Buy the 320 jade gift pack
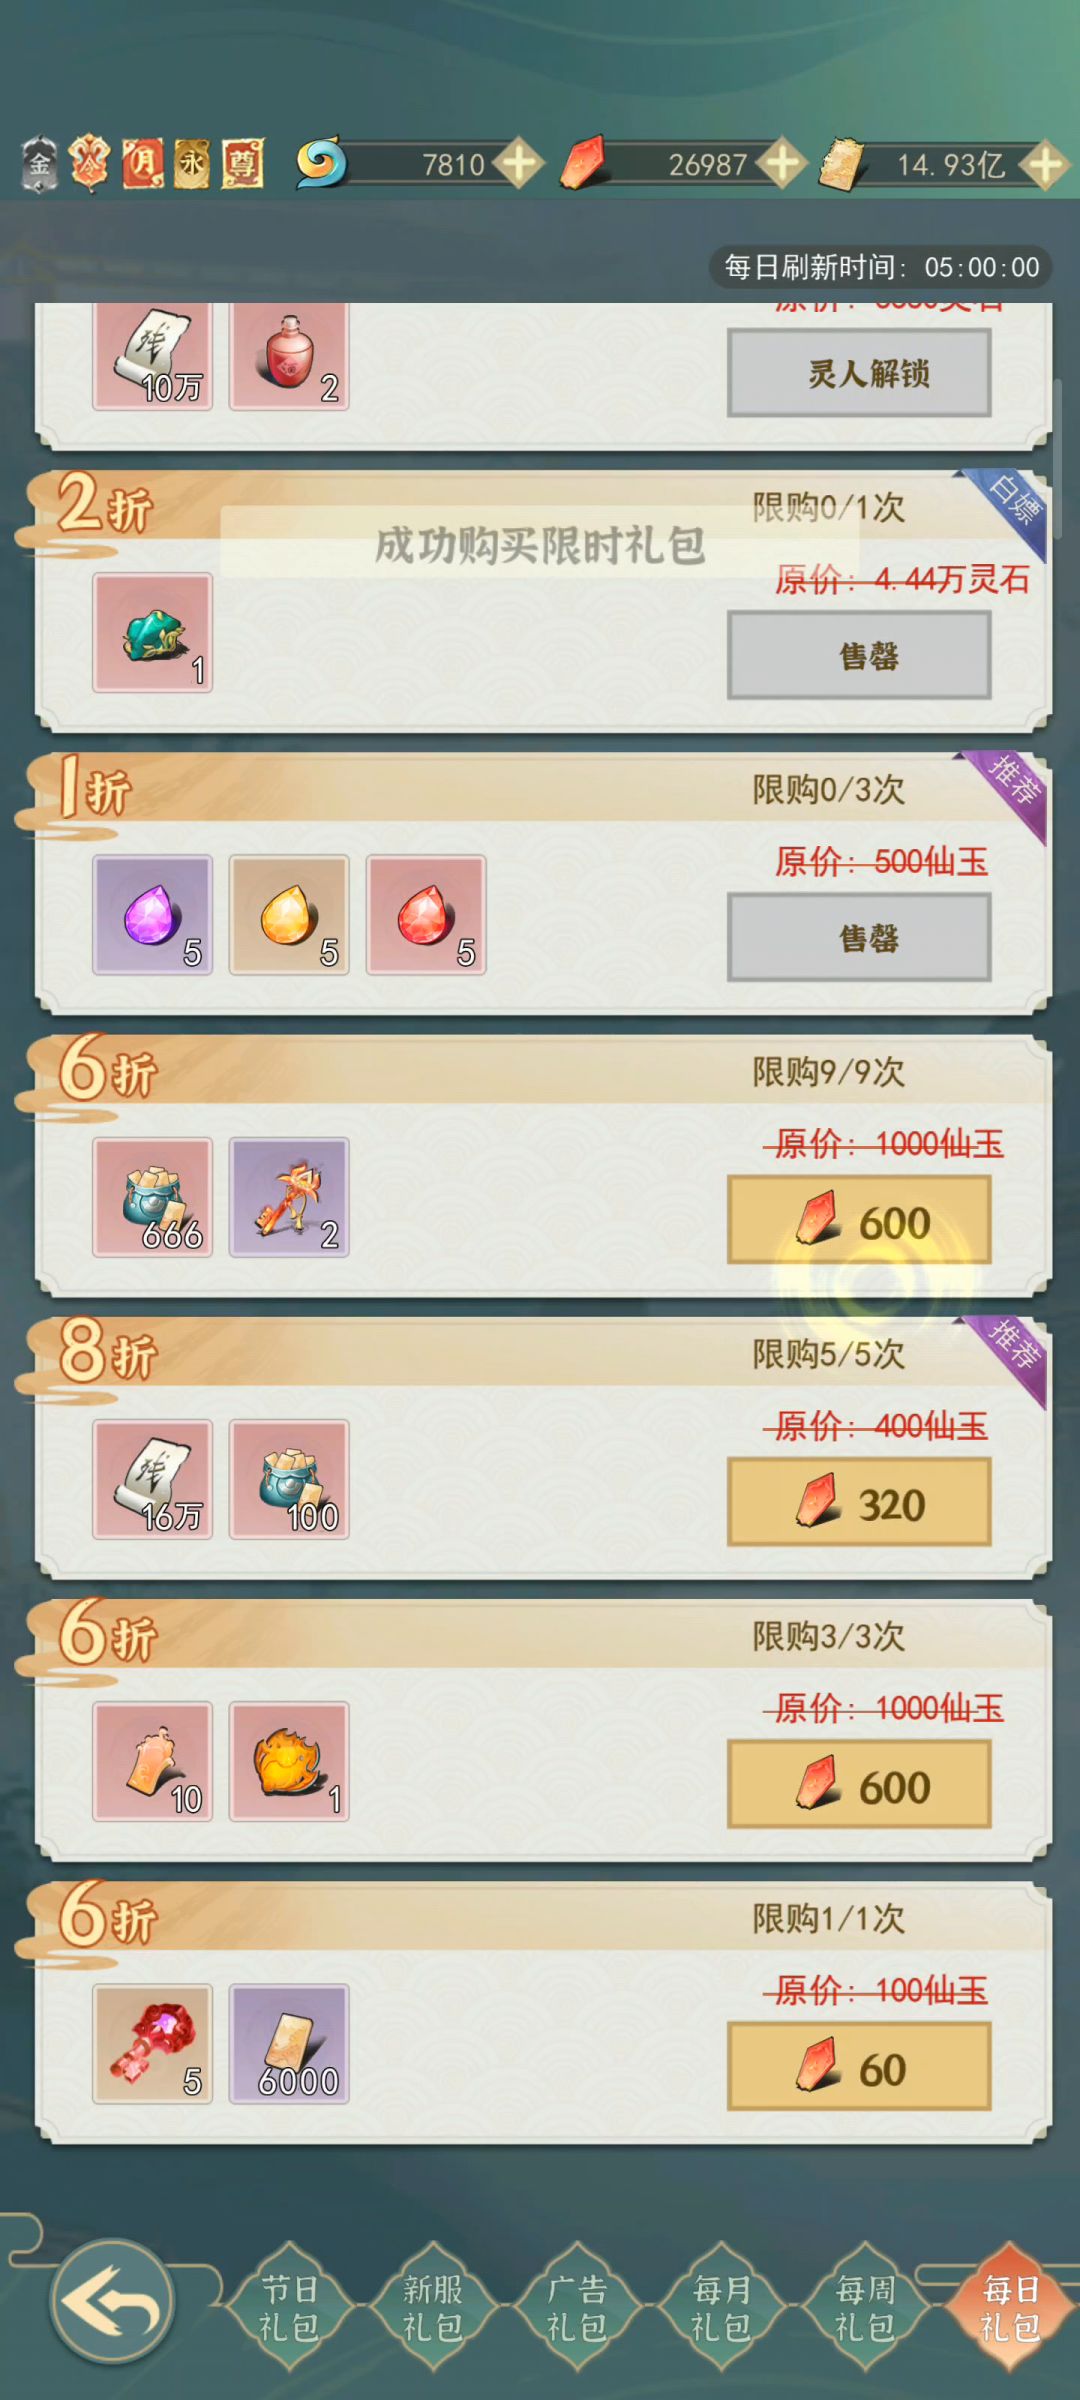 tap(859, 1502)
